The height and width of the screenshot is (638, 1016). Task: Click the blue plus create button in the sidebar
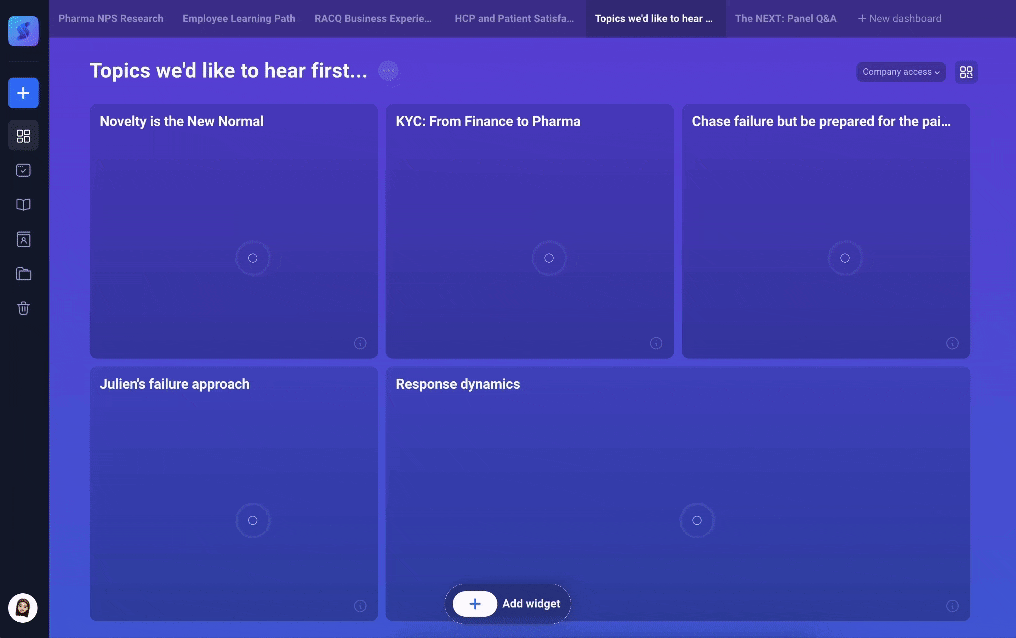(23, 93)
